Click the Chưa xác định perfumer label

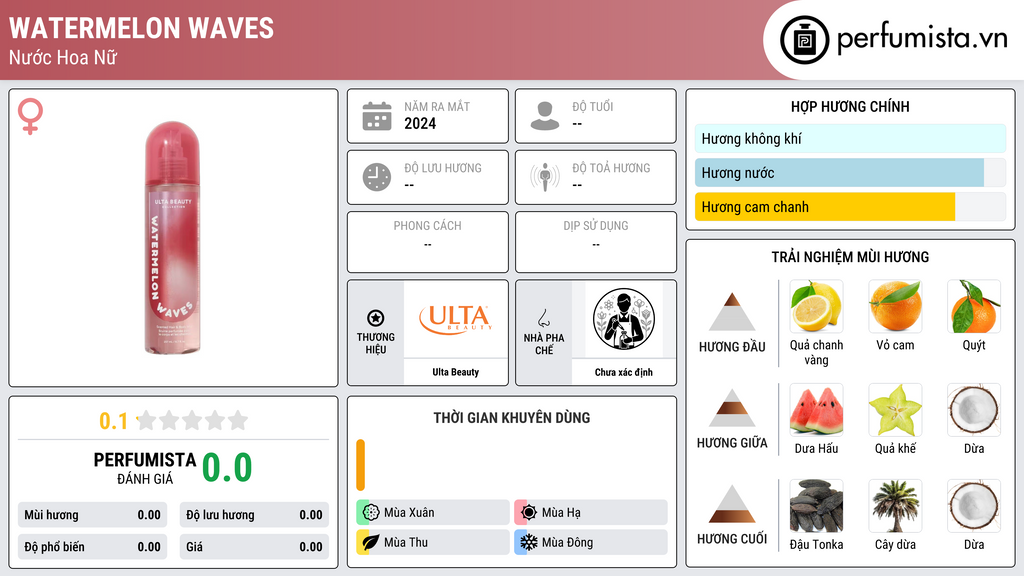coord(624,372)
